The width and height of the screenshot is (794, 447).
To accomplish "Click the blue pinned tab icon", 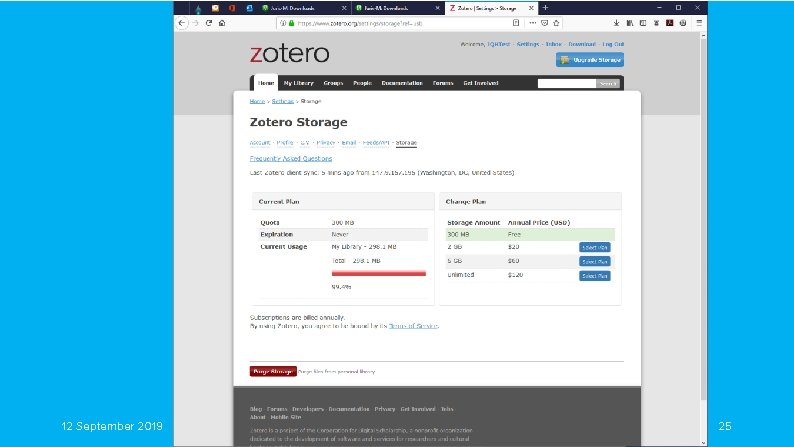I will pos(249,8).
